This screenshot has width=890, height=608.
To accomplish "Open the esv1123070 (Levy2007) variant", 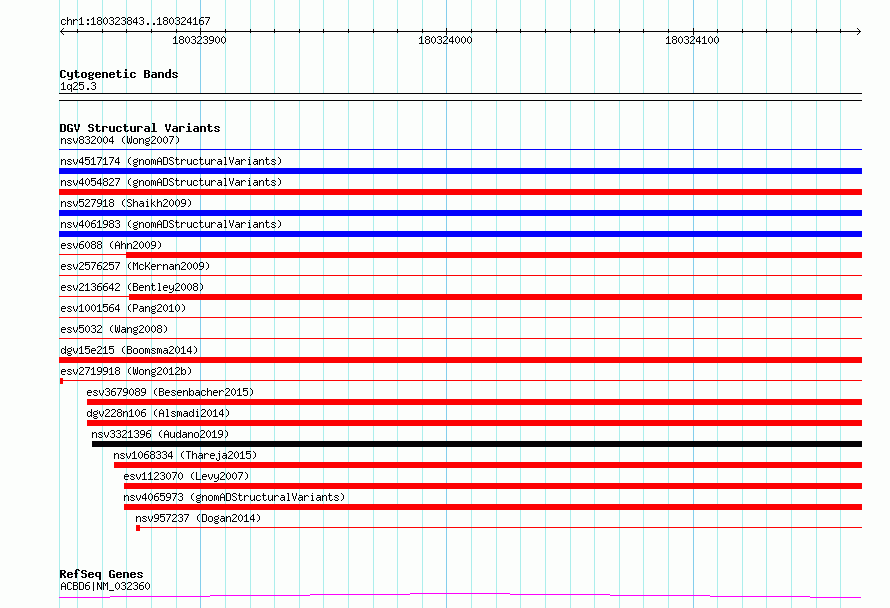I will 186,476.
